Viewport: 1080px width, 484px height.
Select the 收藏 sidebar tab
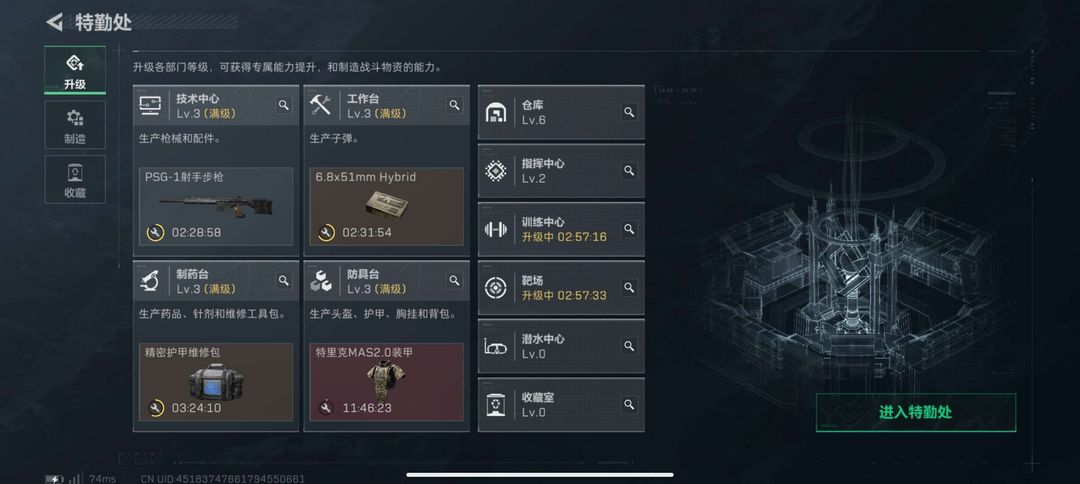point(75,179)
